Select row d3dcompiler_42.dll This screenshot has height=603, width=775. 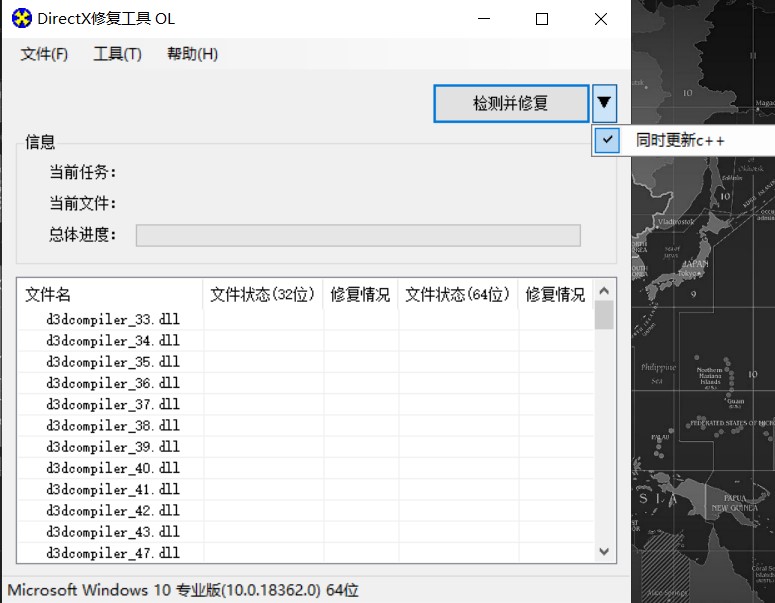click(305, 511)
